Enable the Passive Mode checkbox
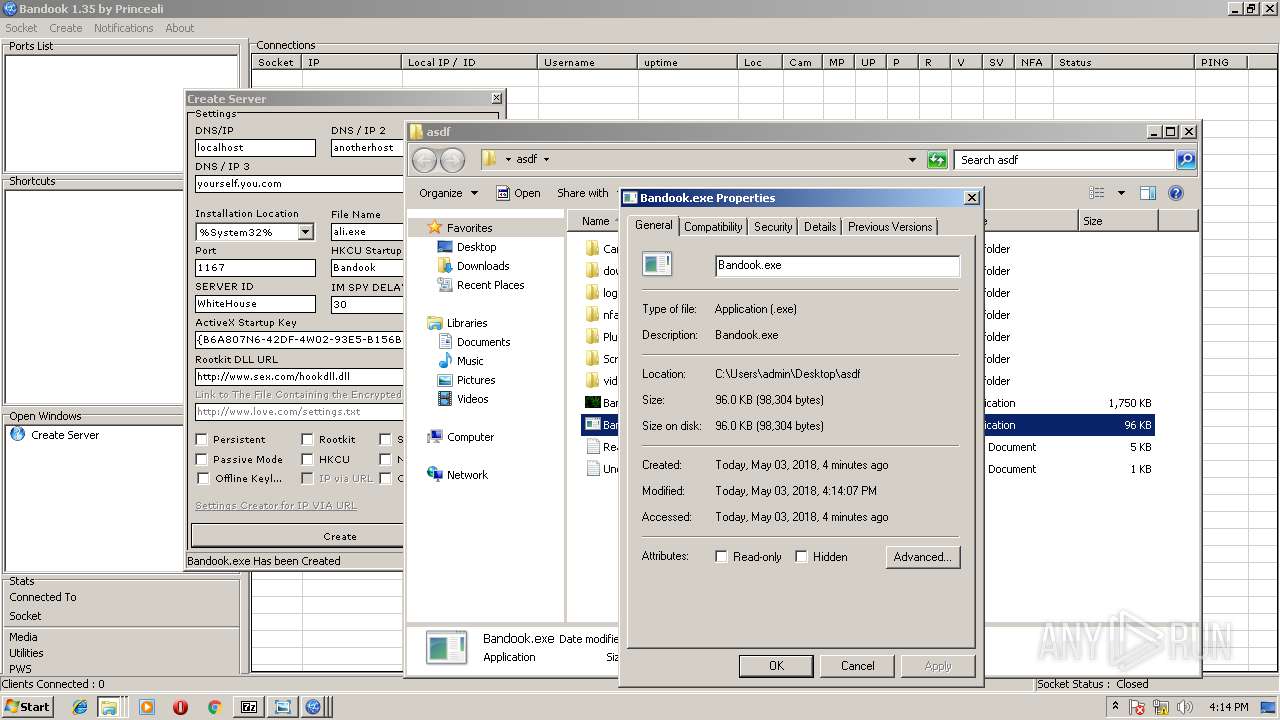 point(202,459)
